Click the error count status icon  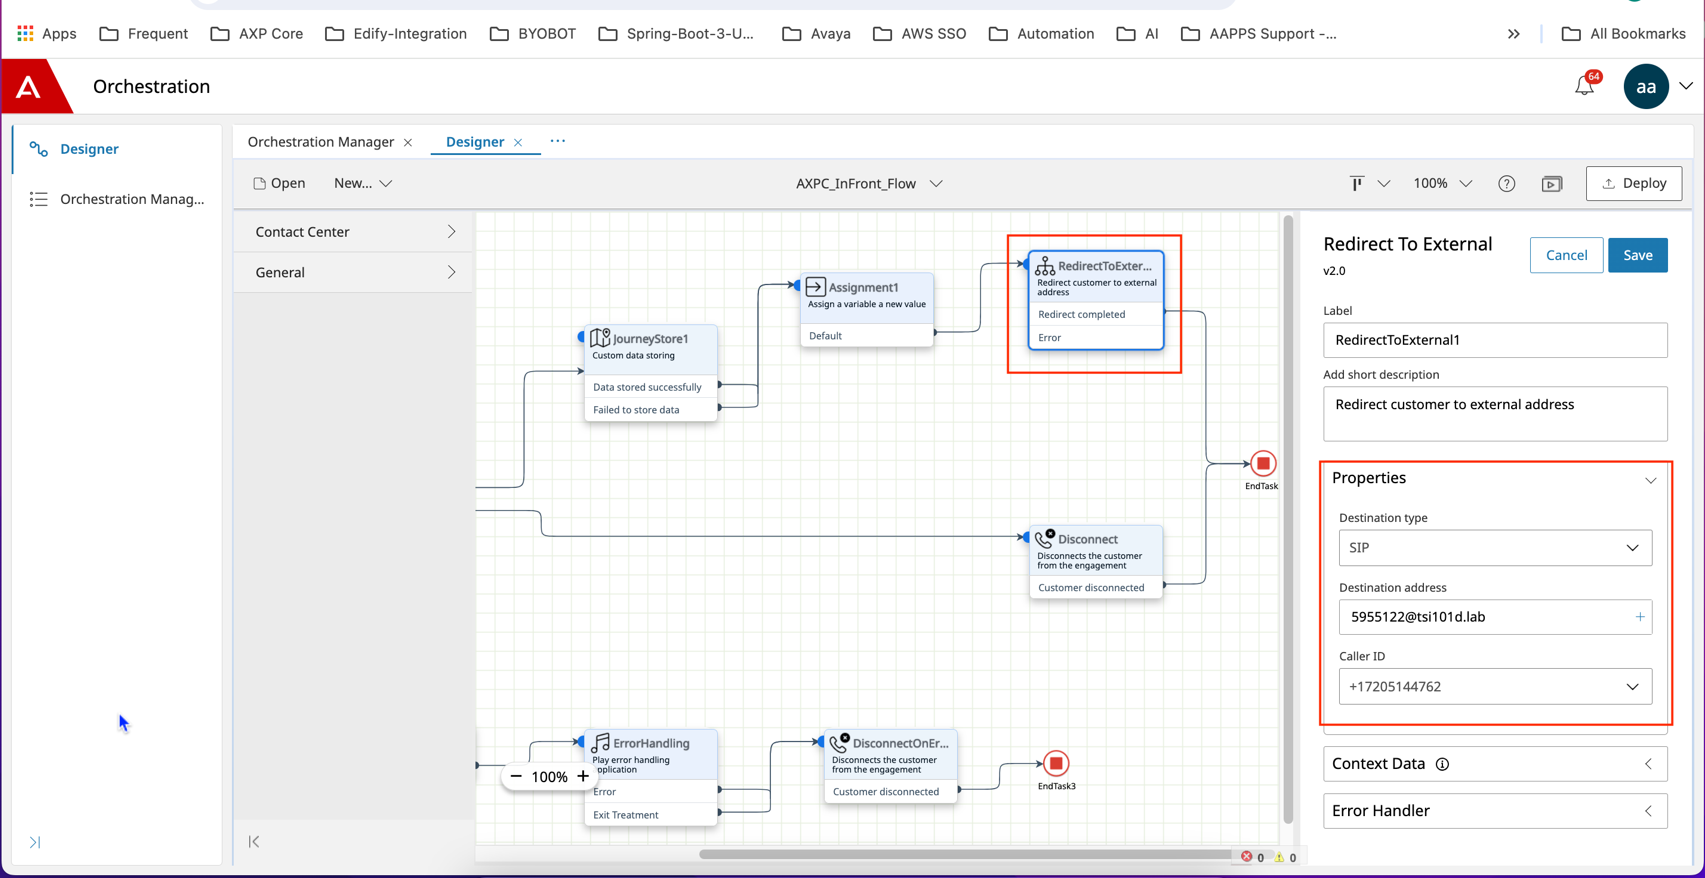coord(1247,857)
